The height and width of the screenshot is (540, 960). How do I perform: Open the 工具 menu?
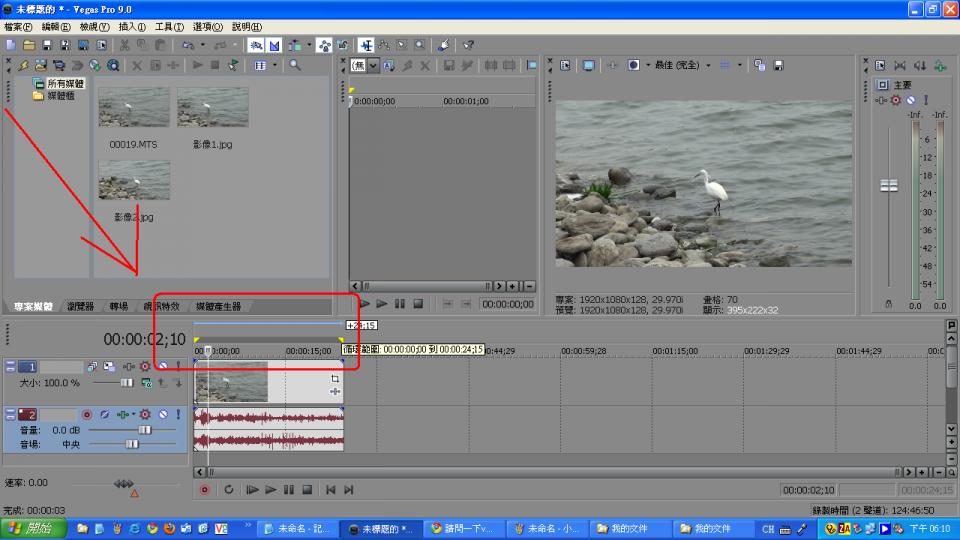pyautogui.click(x=168, y=27)
